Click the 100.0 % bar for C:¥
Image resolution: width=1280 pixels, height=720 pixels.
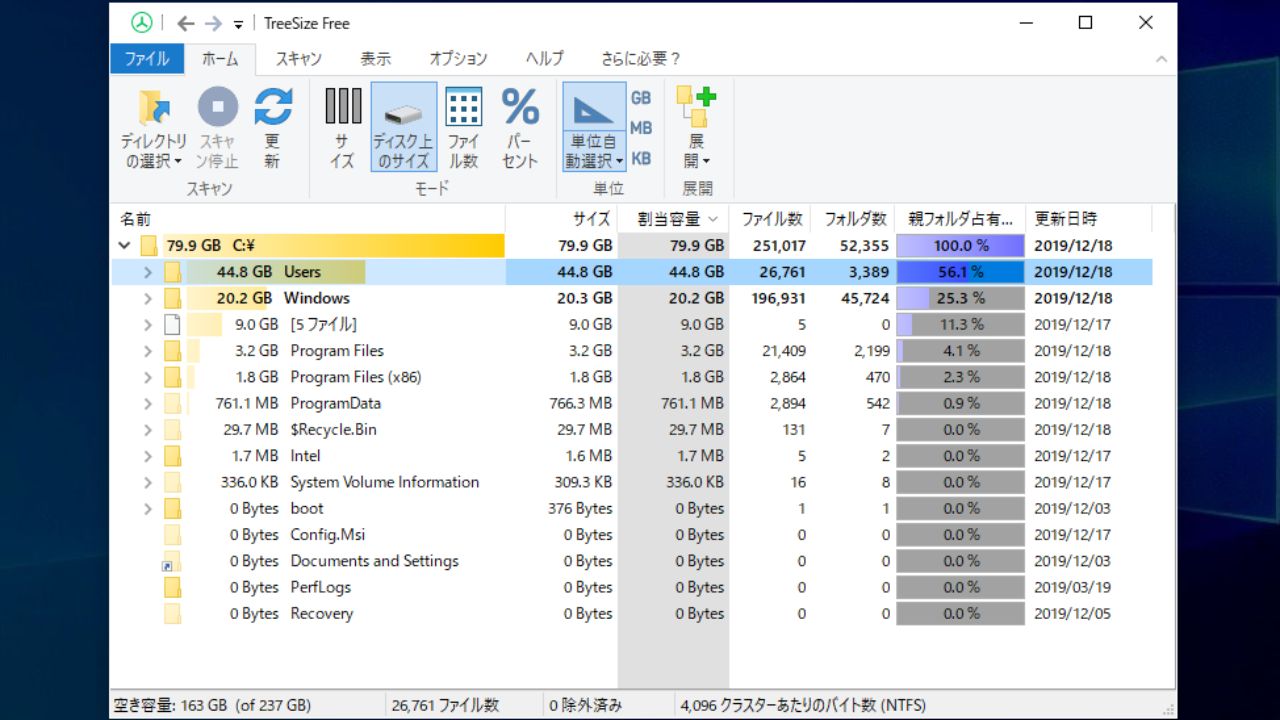click(961, 245)
